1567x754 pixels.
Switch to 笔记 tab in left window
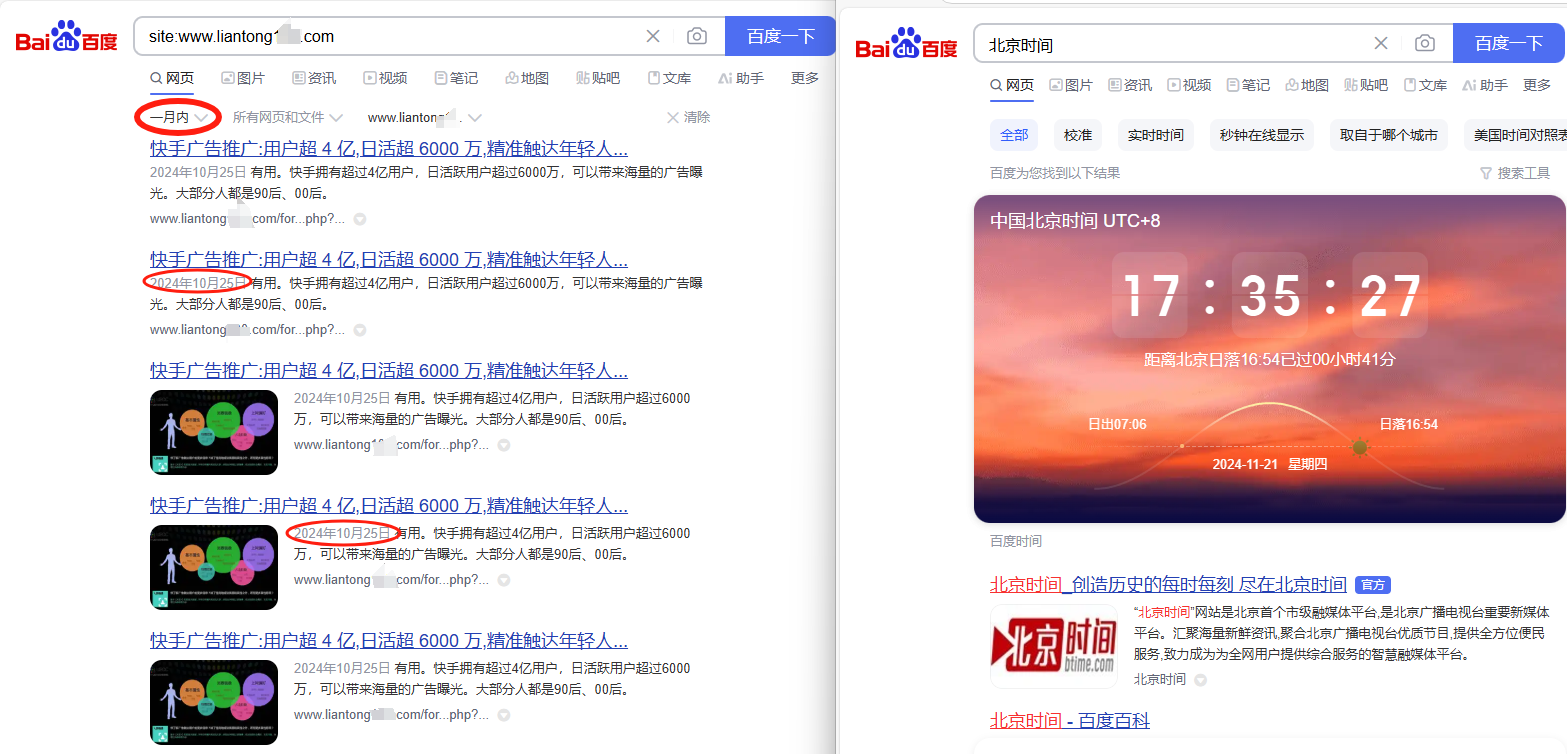456,78
